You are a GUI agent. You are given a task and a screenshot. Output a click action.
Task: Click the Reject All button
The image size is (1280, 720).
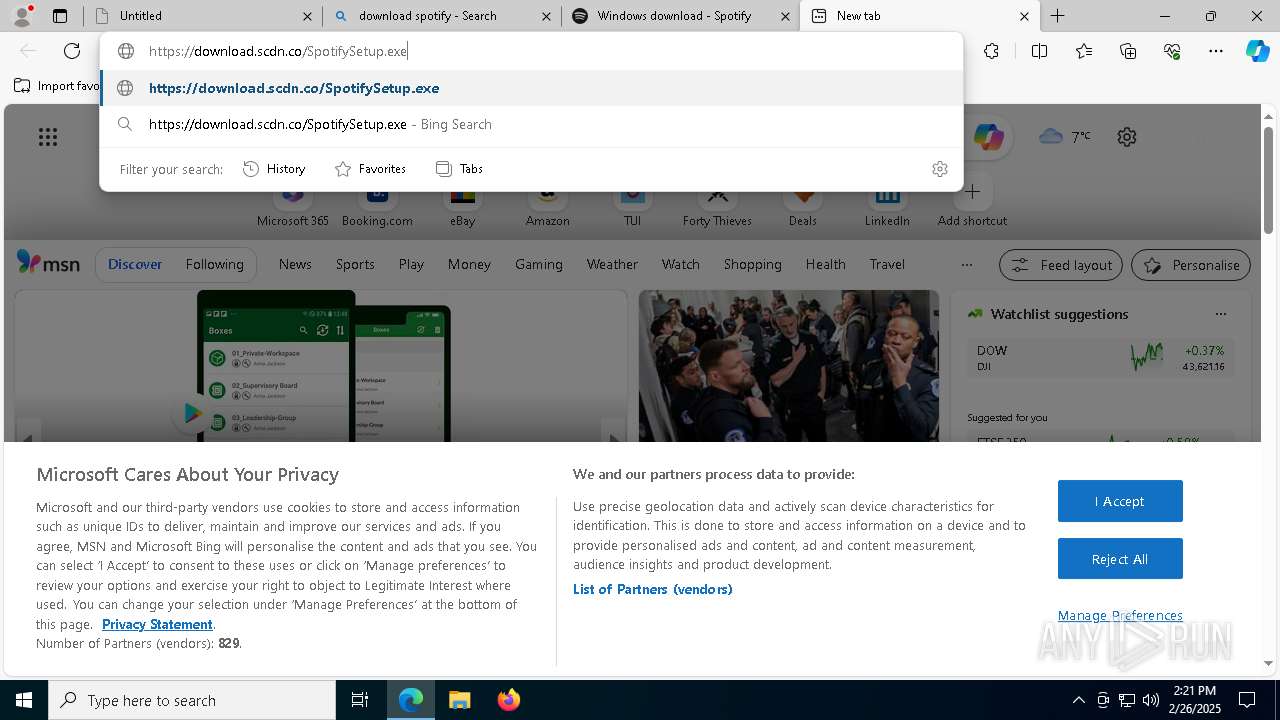click(x=1120, y=559)
